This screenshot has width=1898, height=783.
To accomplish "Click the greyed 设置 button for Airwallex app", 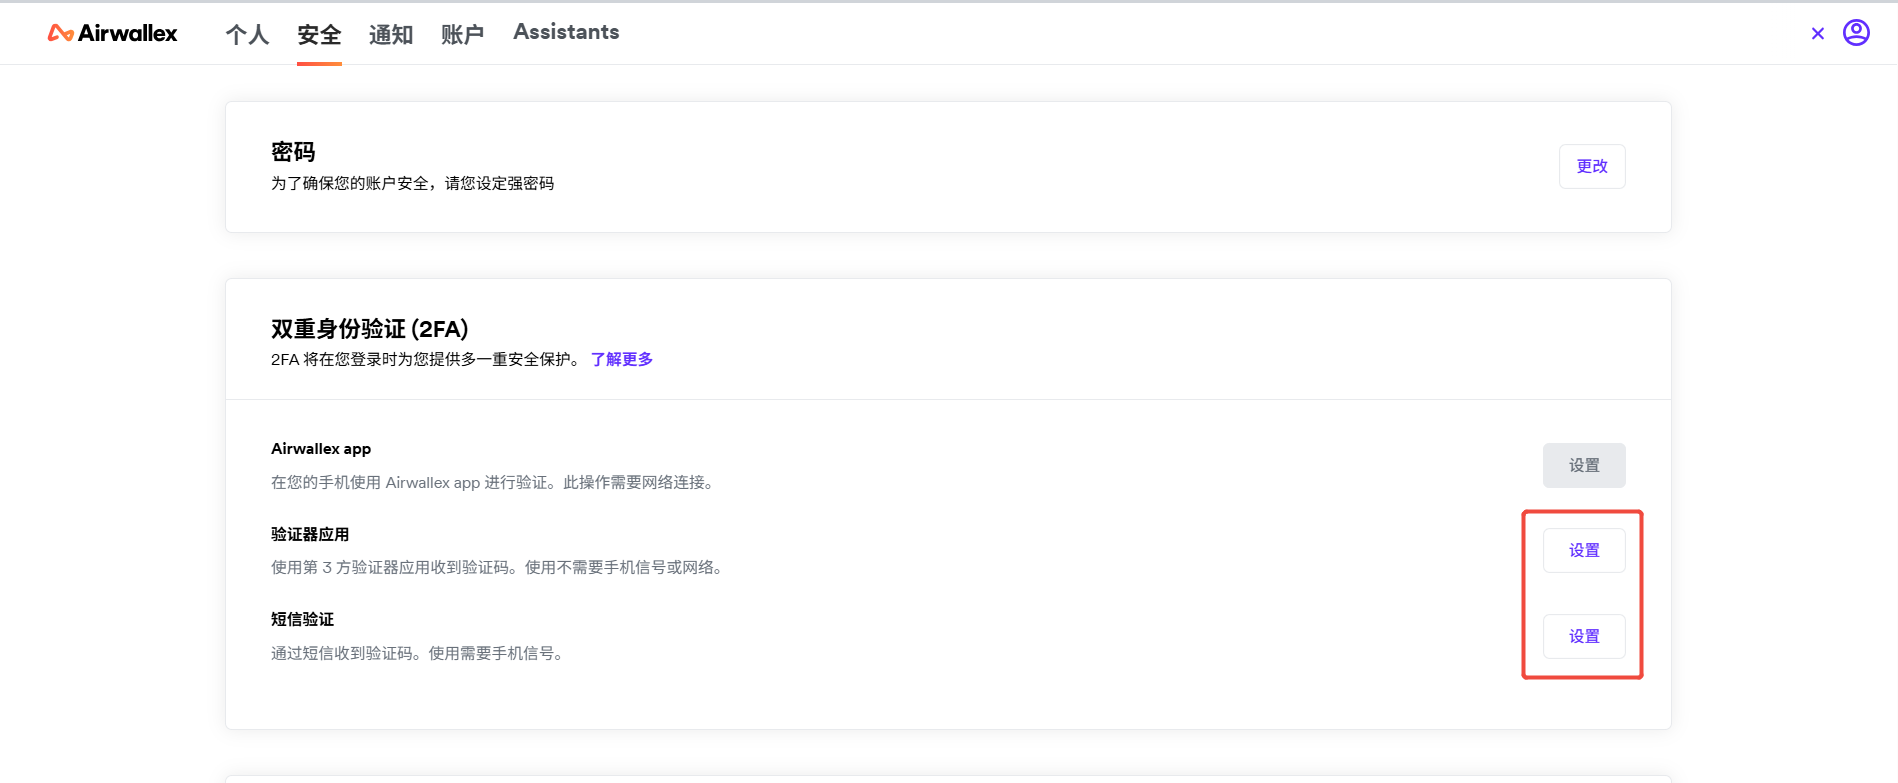I will (x=1583, y=465).
